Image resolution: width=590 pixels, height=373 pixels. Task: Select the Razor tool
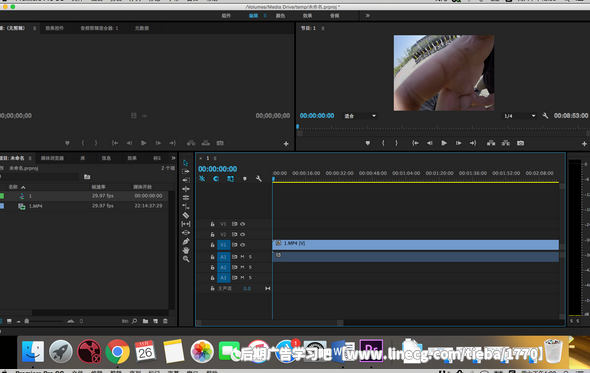pos(186,215)
